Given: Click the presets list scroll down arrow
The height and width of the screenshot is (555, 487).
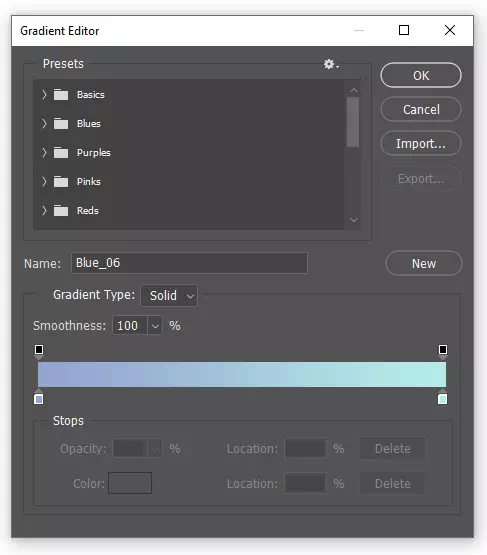Looking at the screenshot, I should point(354,220).
